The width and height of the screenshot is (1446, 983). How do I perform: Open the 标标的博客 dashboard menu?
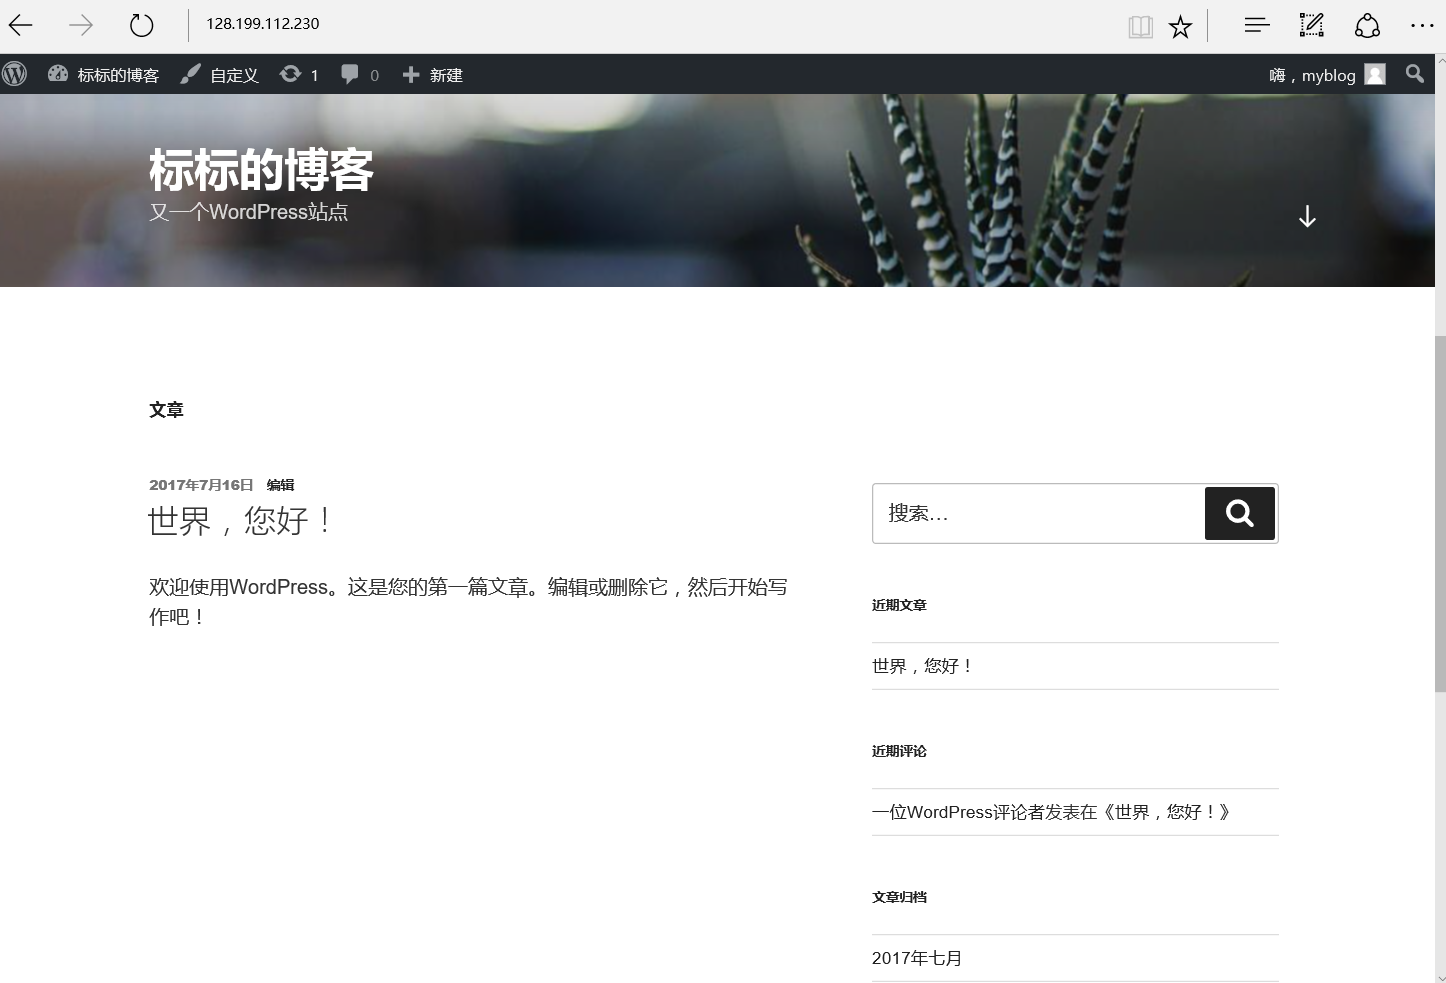click(103, 75)
